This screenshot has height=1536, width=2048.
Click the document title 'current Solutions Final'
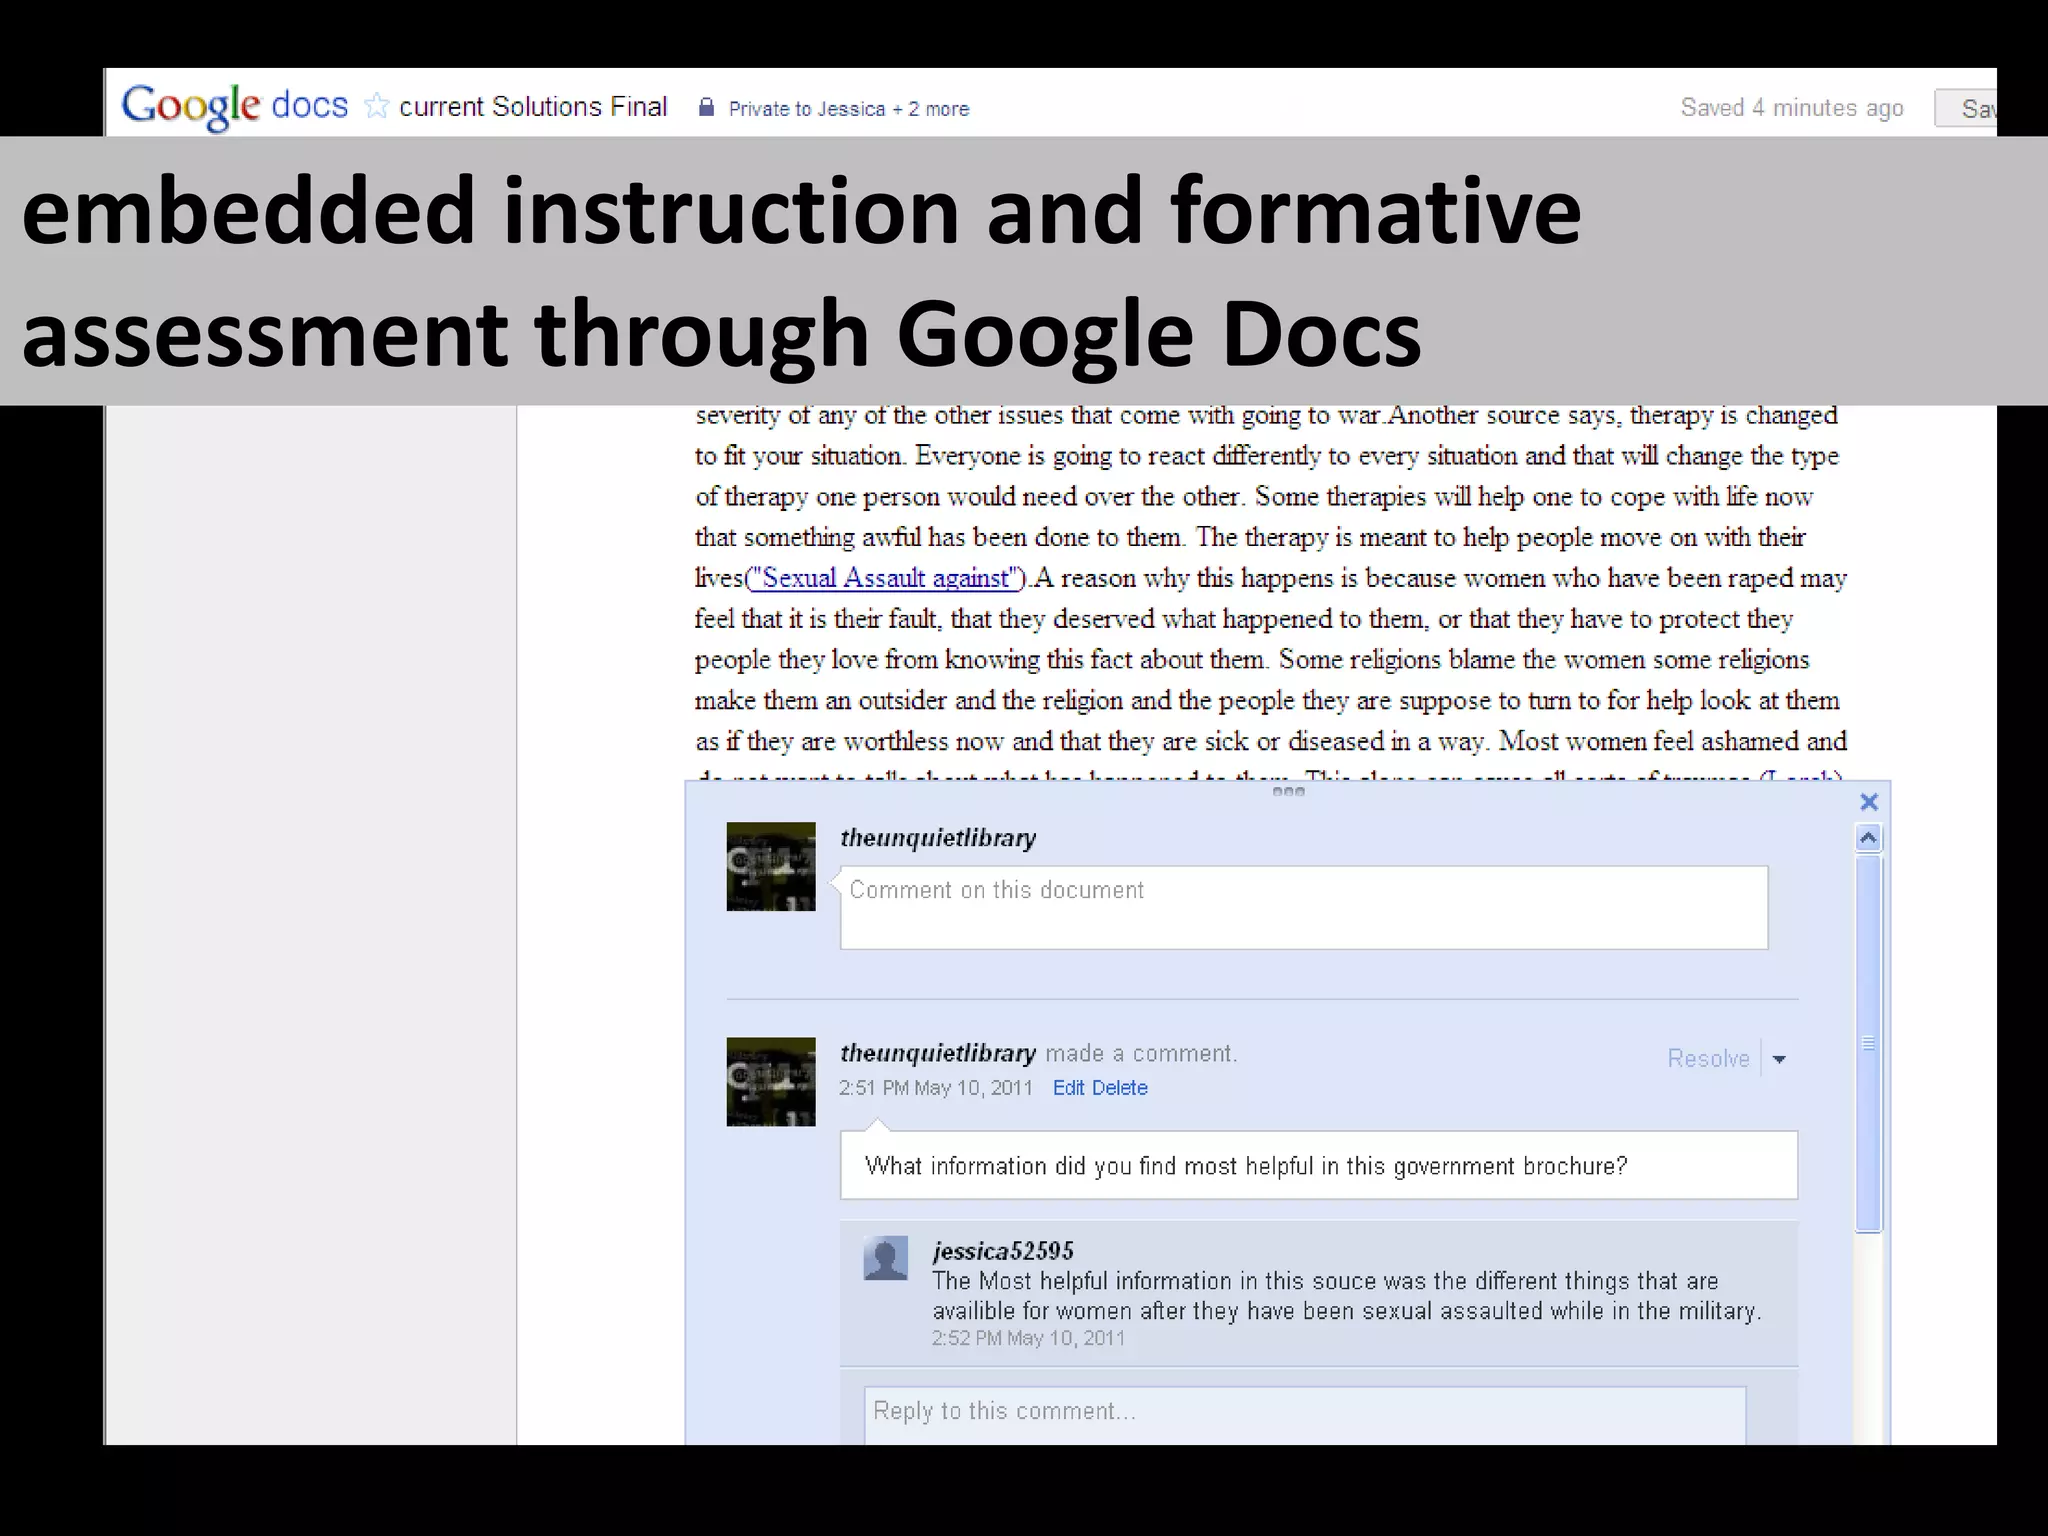(x=533, y=107)
